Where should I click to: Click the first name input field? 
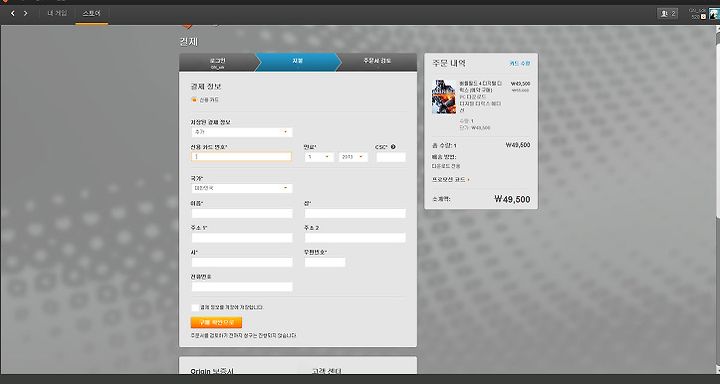tap(242, 213)
